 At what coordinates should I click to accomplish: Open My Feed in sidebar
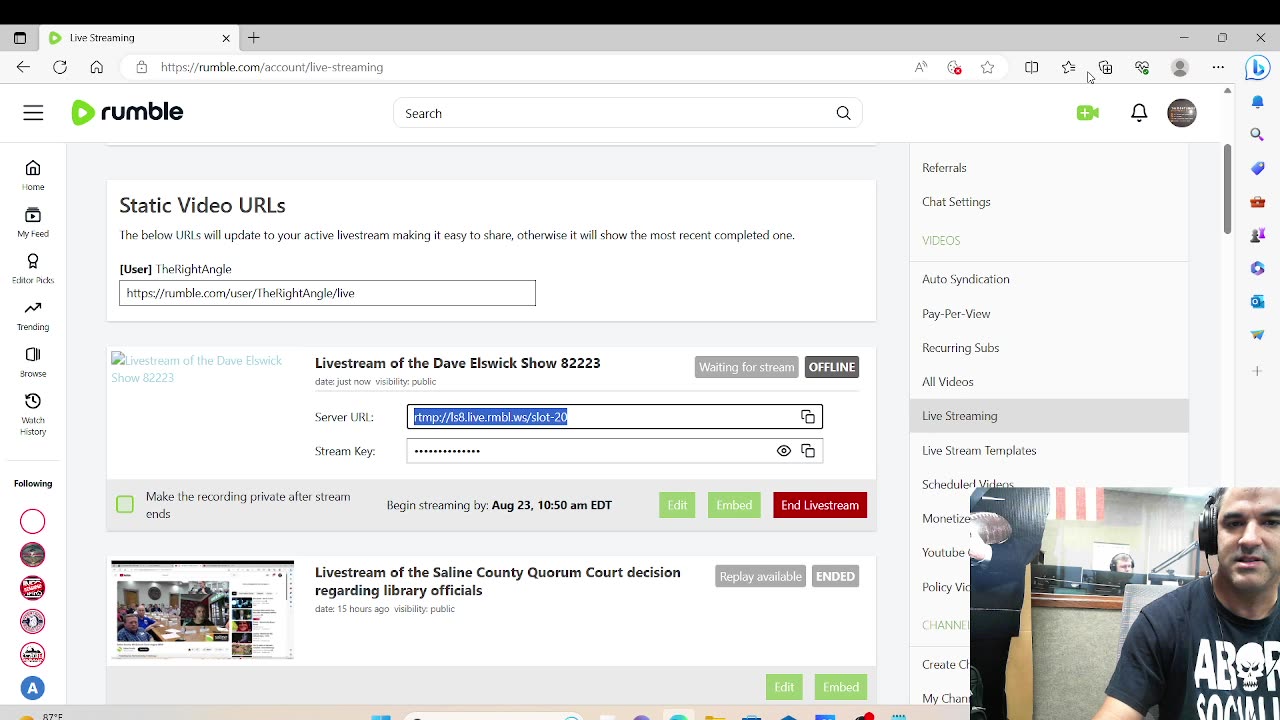[x=33, y=222]
